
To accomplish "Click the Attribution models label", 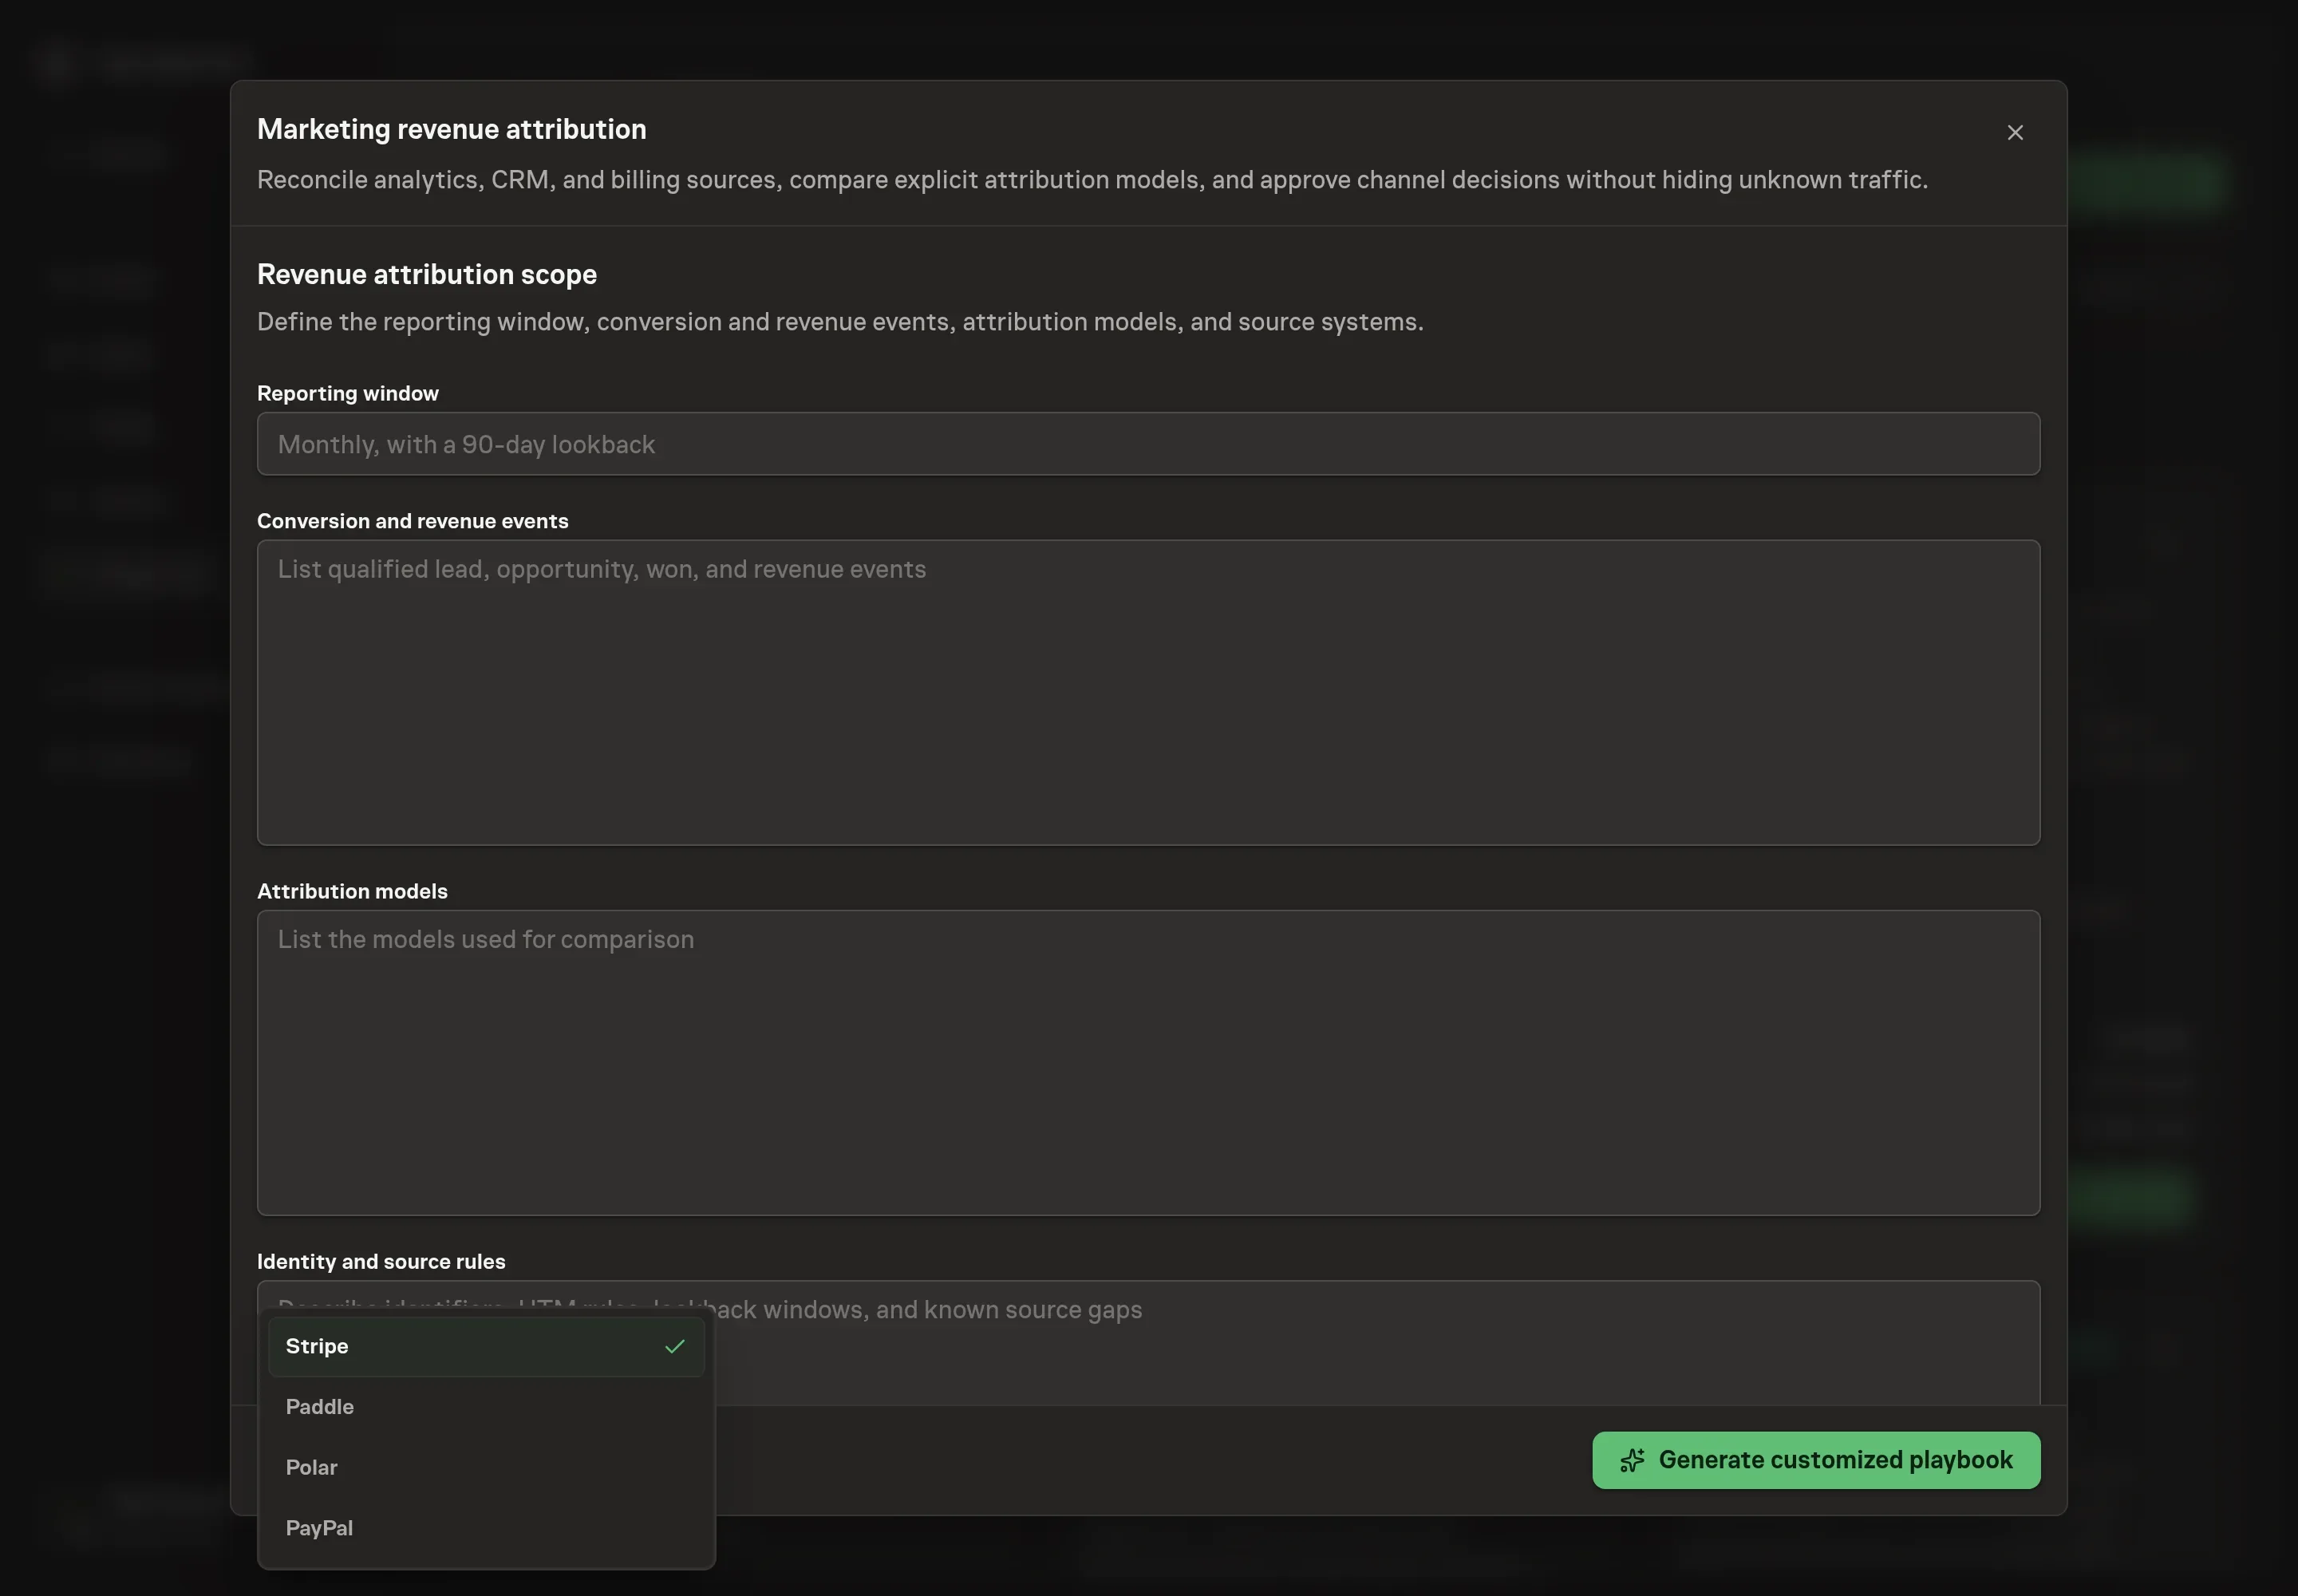I will point(352,891).
